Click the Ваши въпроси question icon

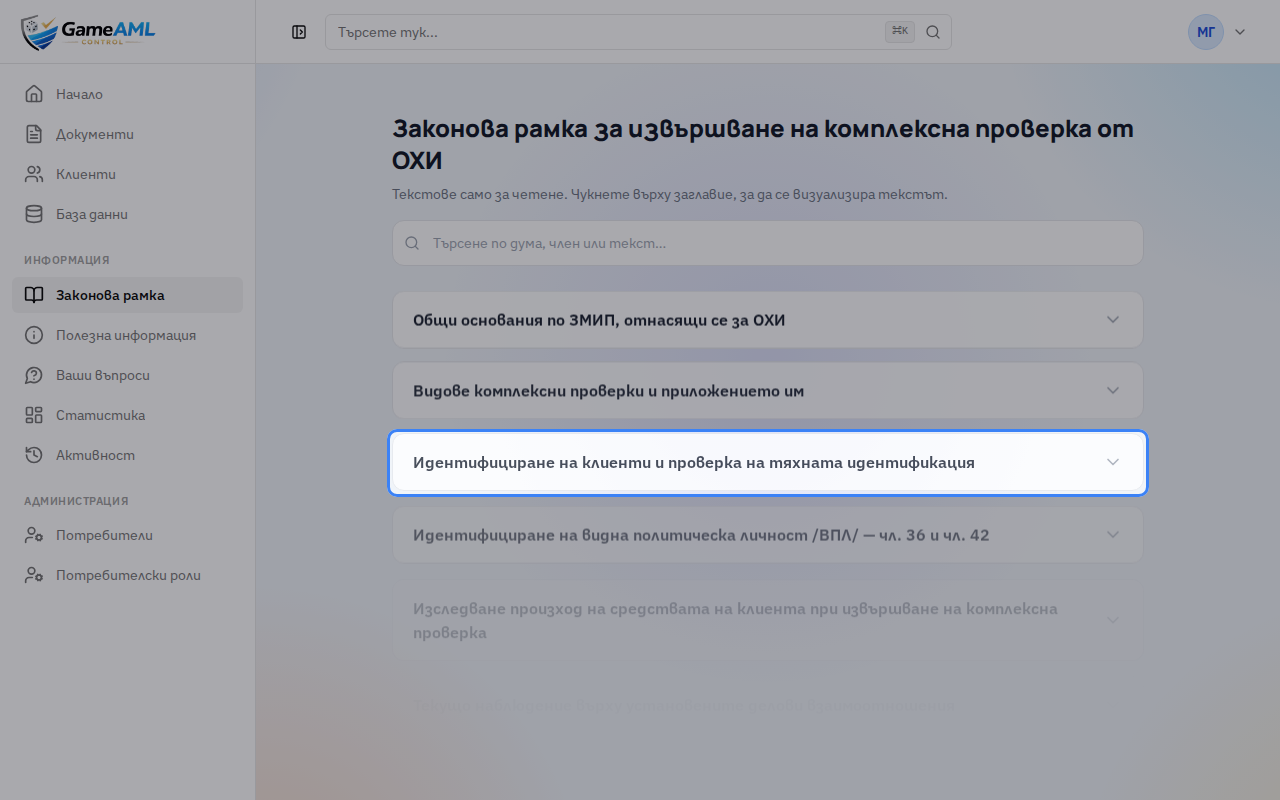point(34,375)
